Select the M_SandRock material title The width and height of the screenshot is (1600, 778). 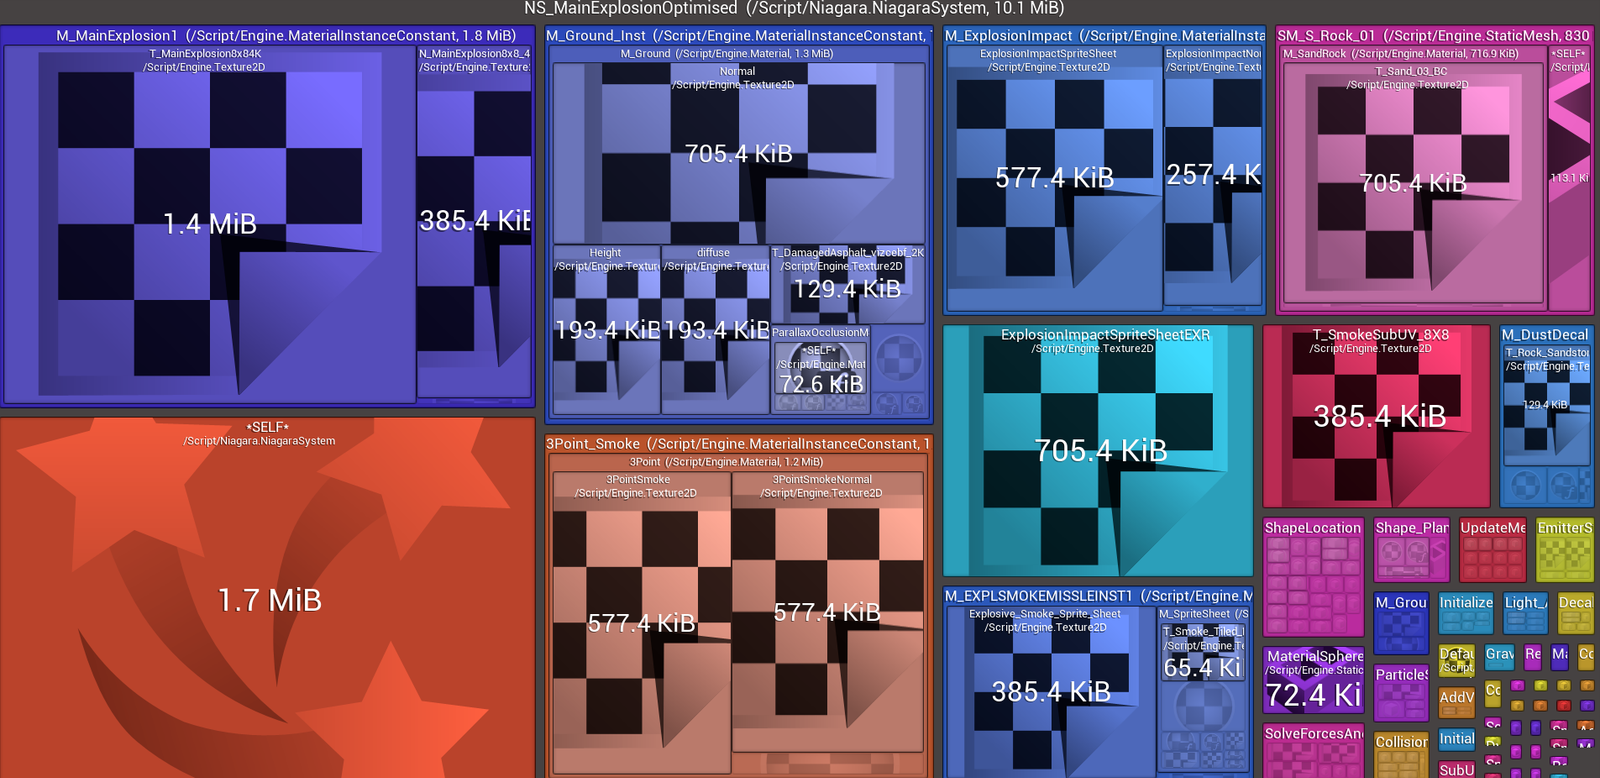coord(1401,54)
